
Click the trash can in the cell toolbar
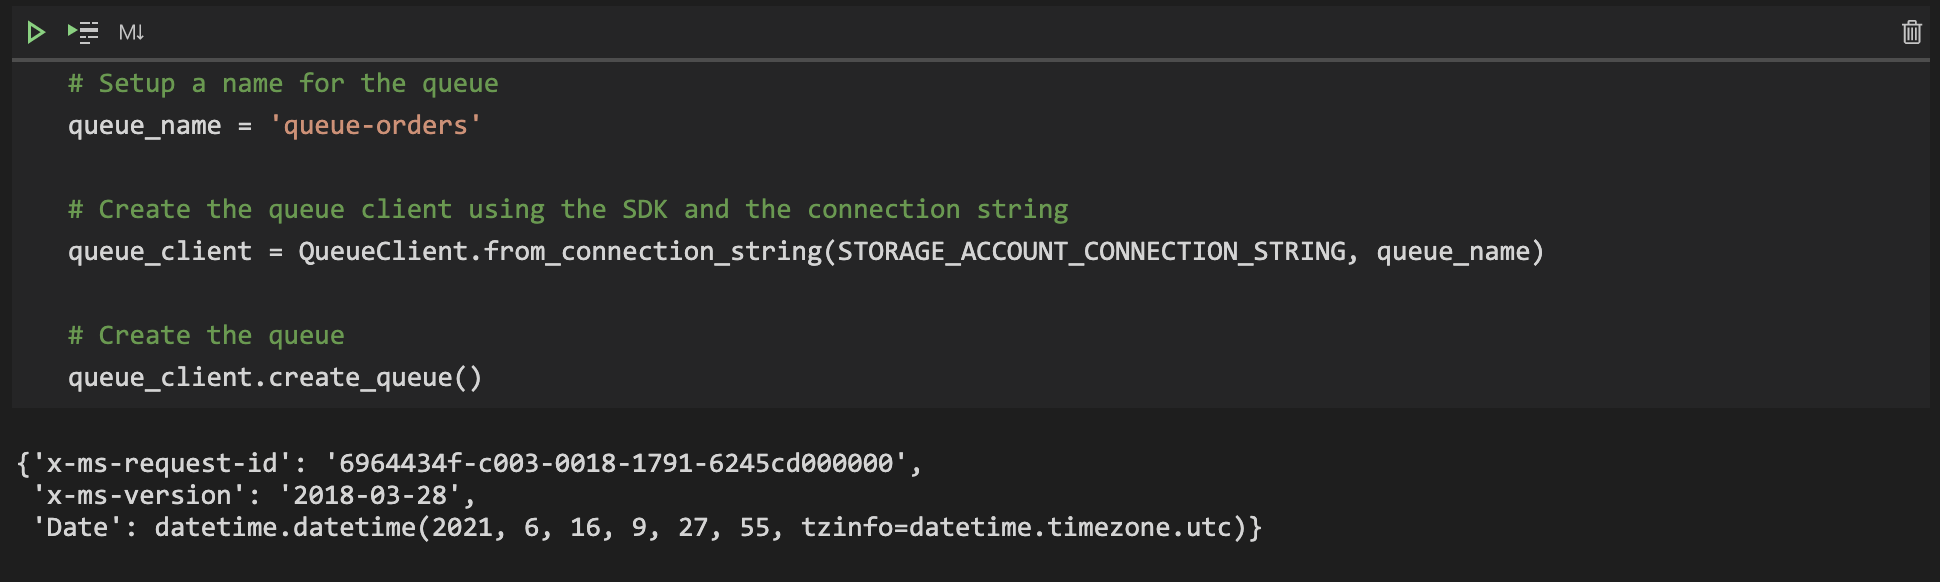[x=1913, y=31]
